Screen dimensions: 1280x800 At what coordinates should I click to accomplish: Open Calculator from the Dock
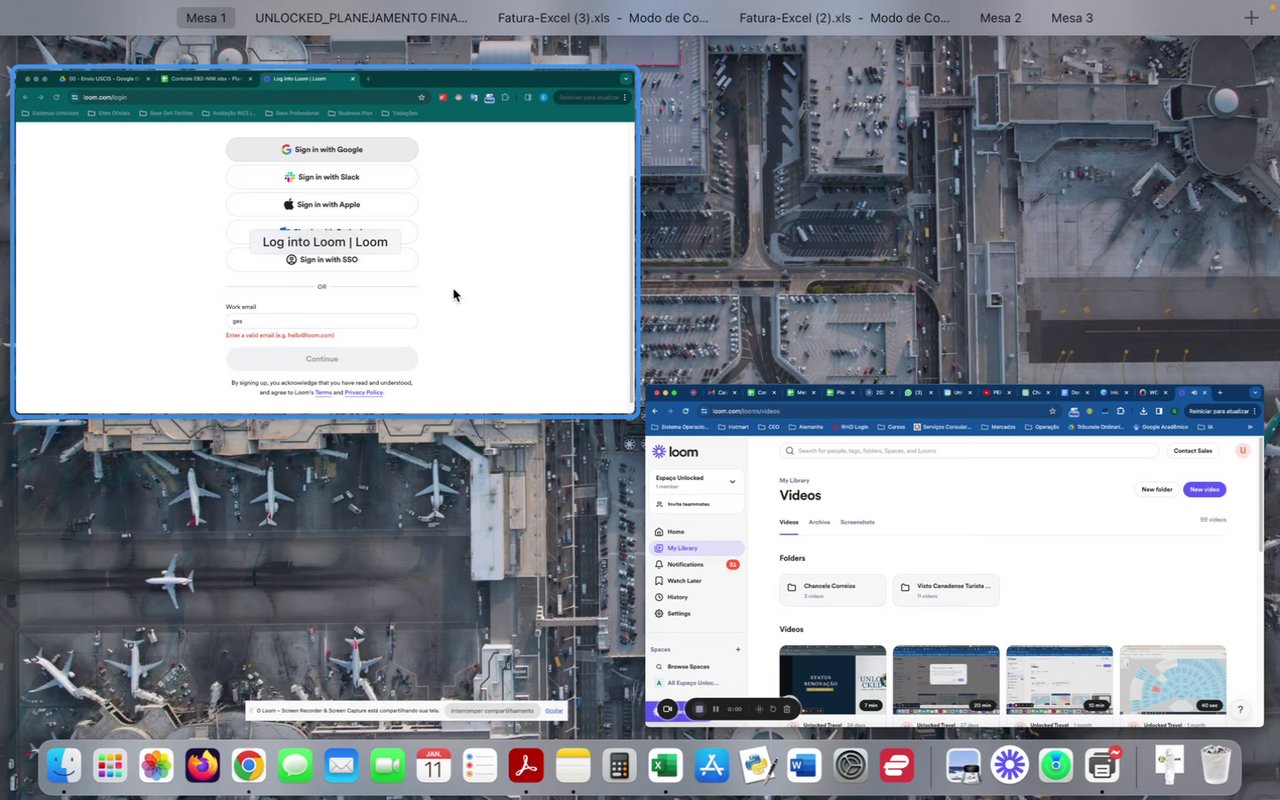[619, 766]
